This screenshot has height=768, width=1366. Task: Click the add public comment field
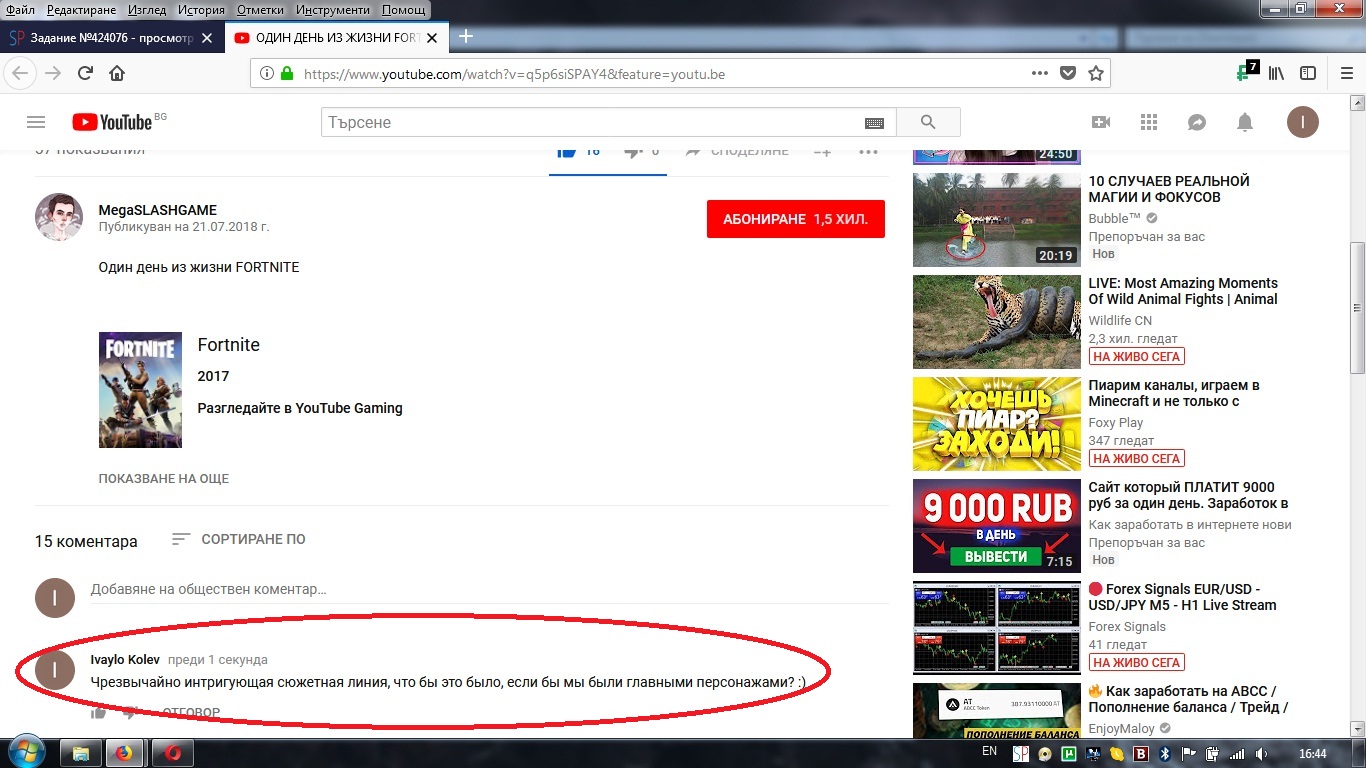[x=489, y=591]
